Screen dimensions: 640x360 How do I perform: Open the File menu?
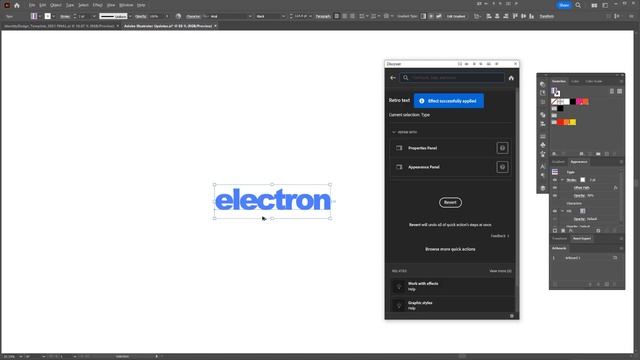32,5
